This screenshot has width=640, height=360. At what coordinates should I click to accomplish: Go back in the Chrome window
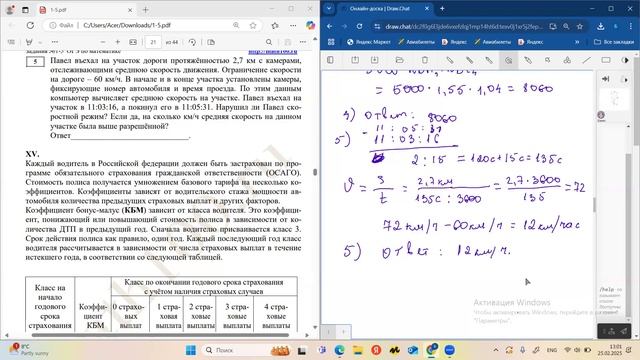click(330, 26)
